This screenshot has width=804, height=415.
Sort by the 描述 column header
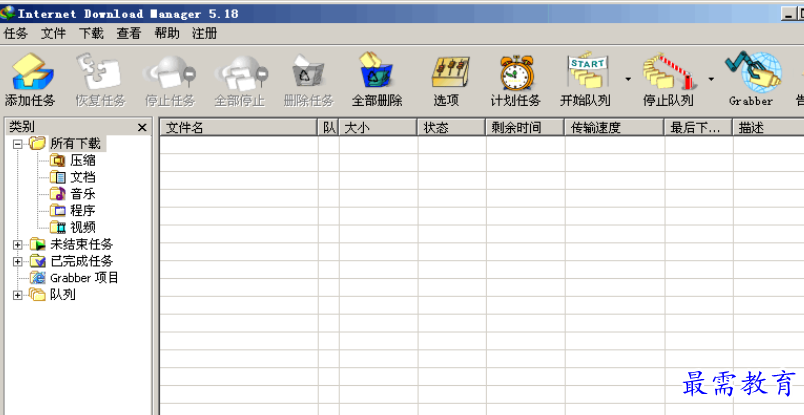coord(769,128)
